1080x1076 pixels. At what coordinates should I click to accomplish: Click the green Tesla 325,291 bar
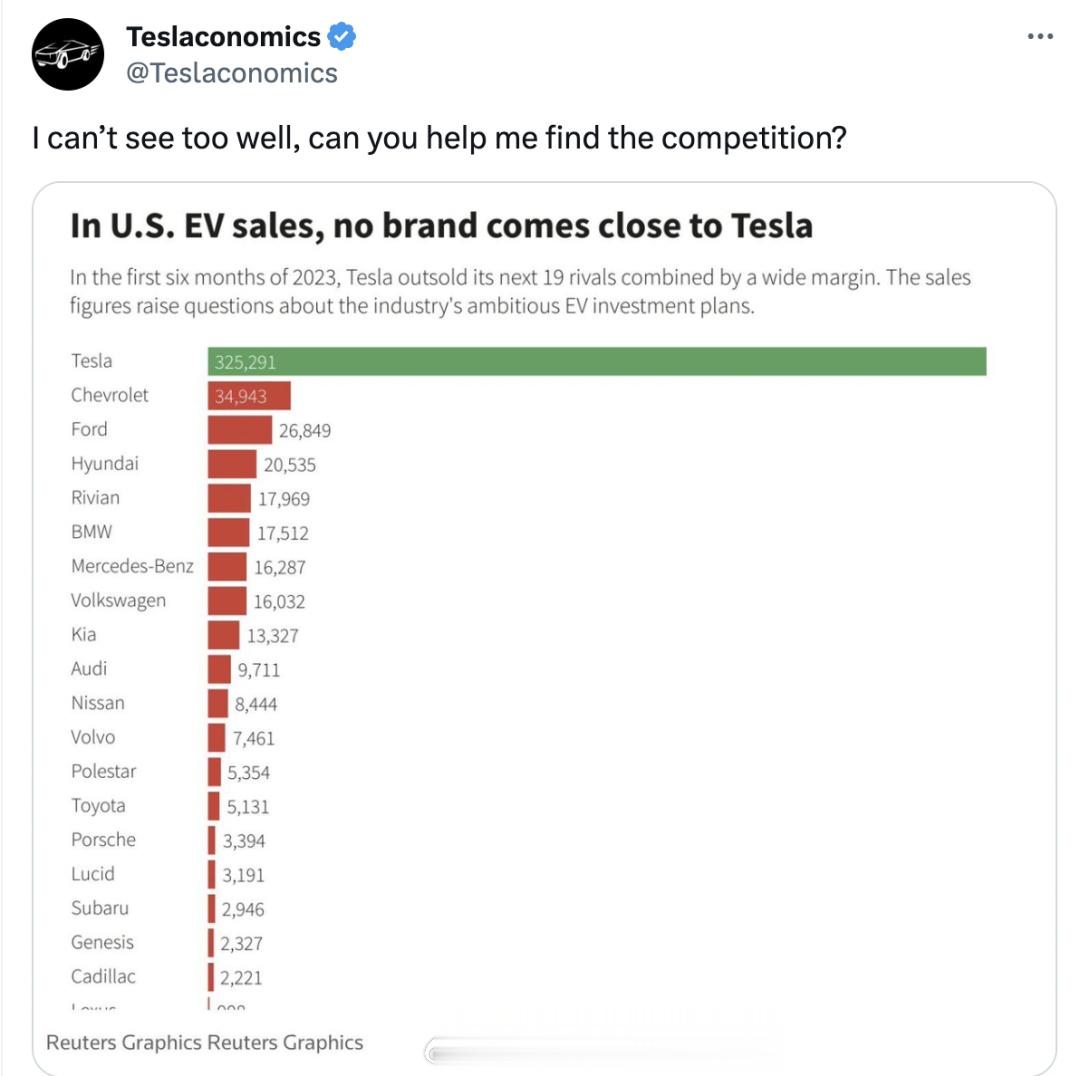597,362
